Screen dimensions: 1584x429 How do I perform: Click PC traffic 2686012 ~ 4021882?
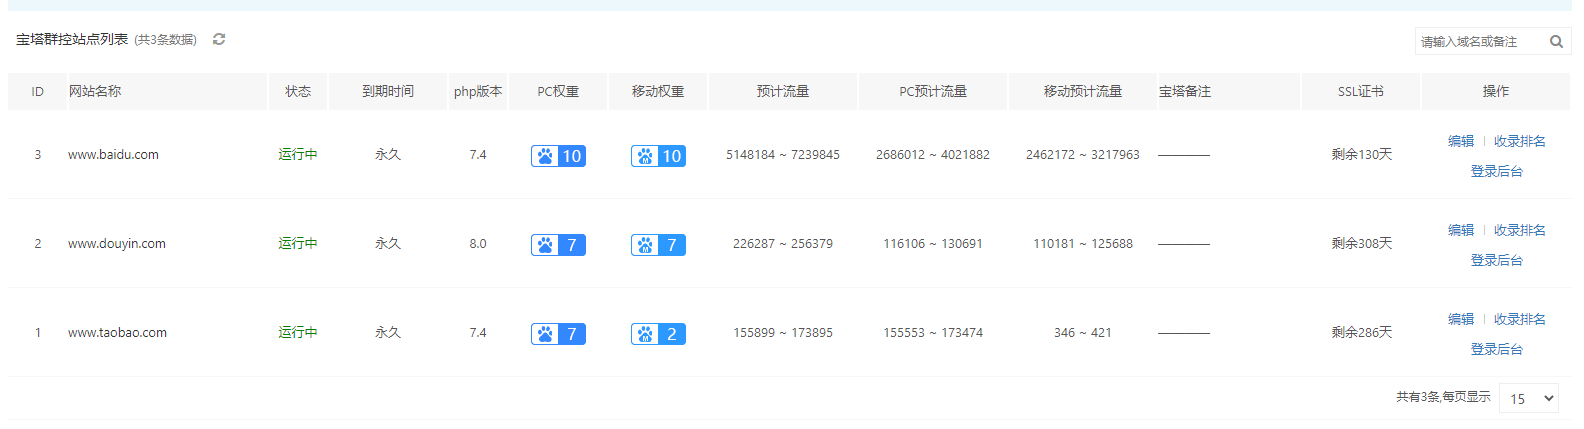[933, 155]
